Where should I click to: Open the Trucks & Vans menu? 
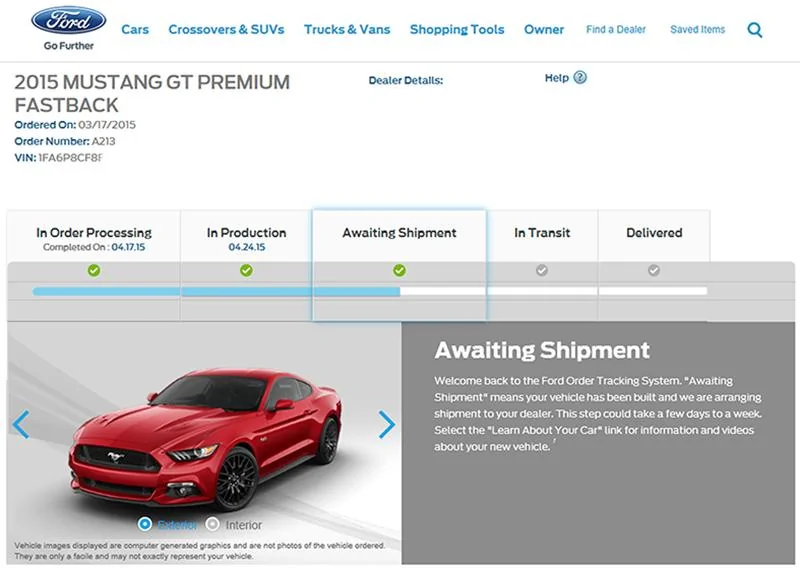[347, 30]
